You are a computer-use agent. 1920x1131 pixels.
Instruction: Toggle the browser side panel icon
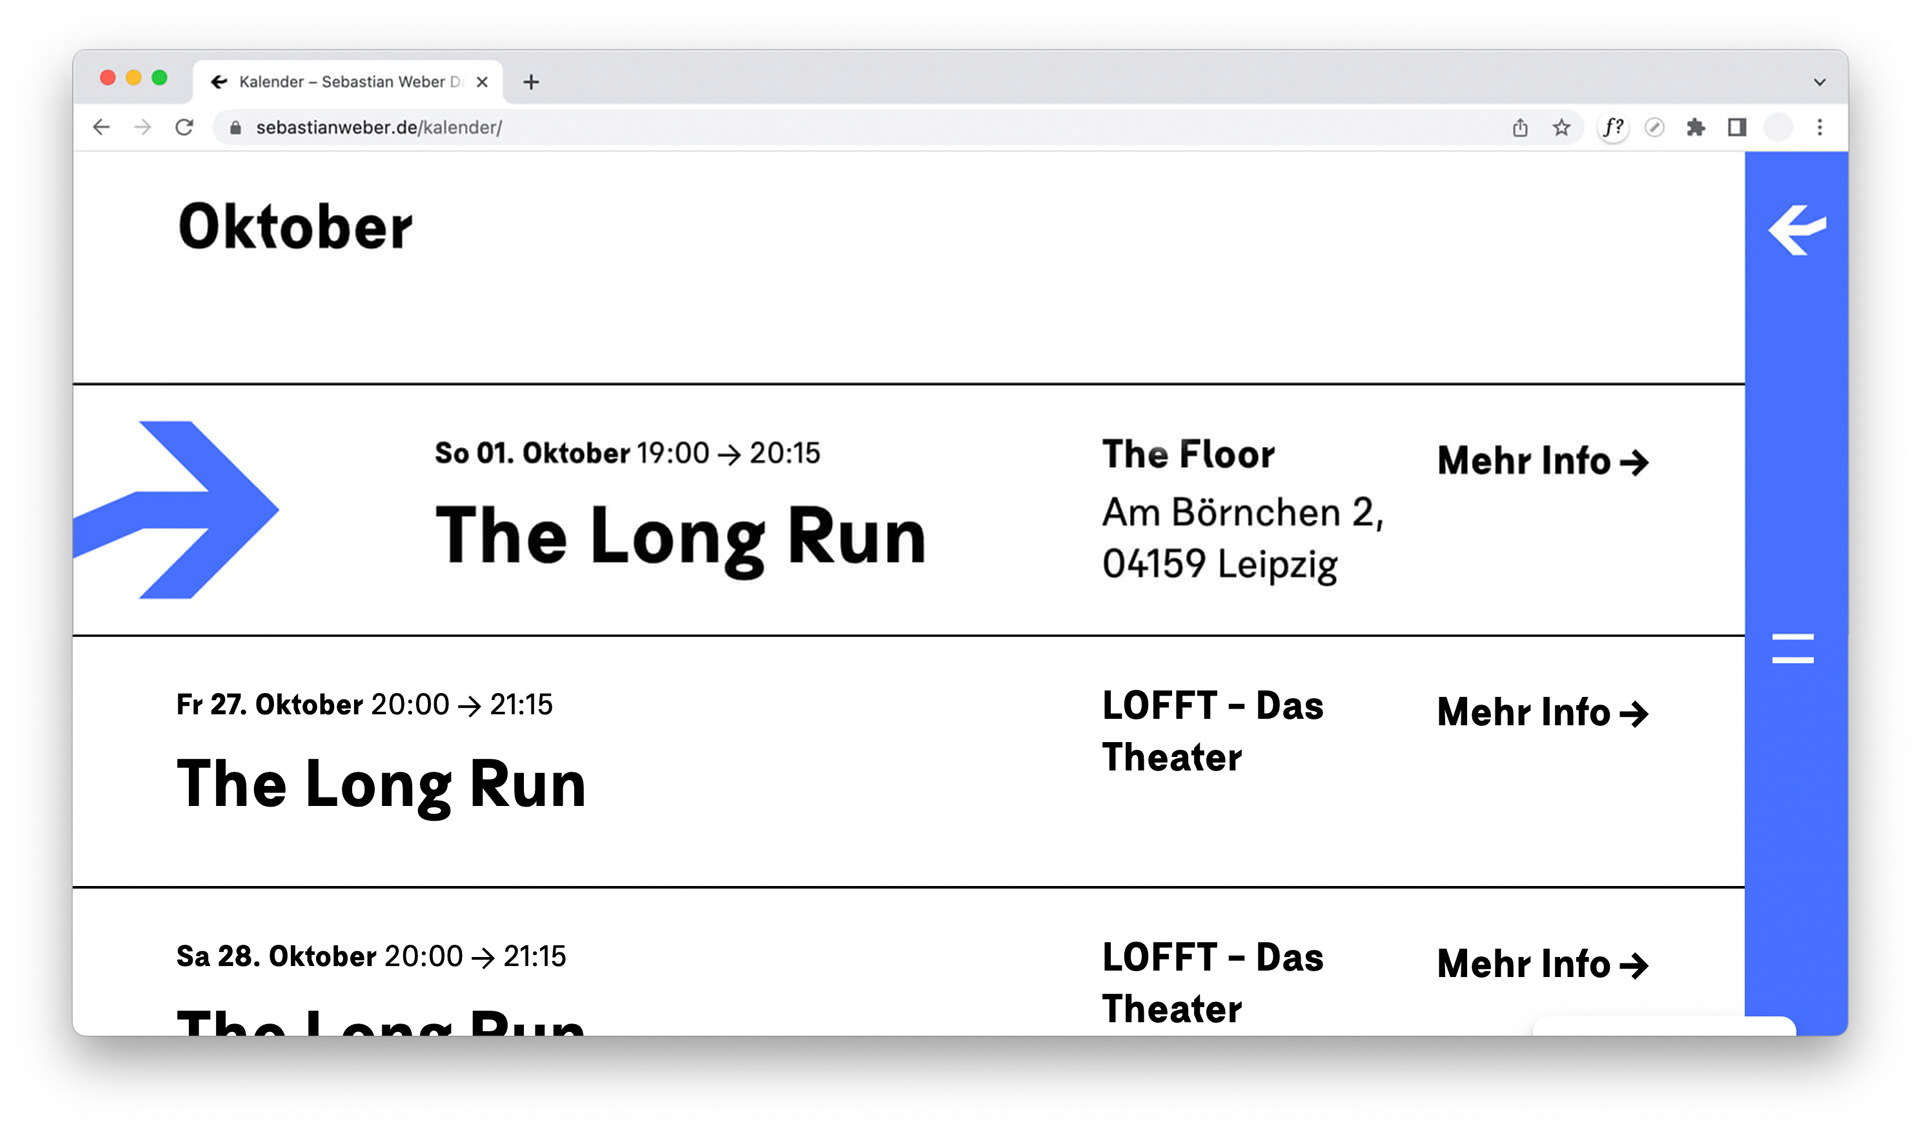[x=1737, y=127]
